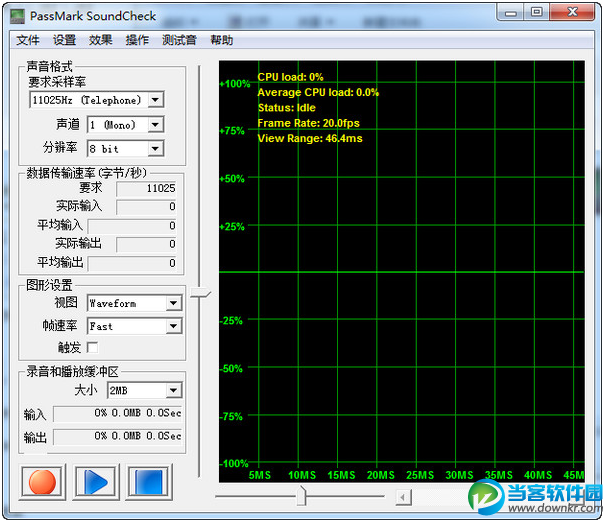The height and width of the screenshot is (522, 604).
Task: Click the 要求 data rate field showing 11025
Action: [146, 188]
